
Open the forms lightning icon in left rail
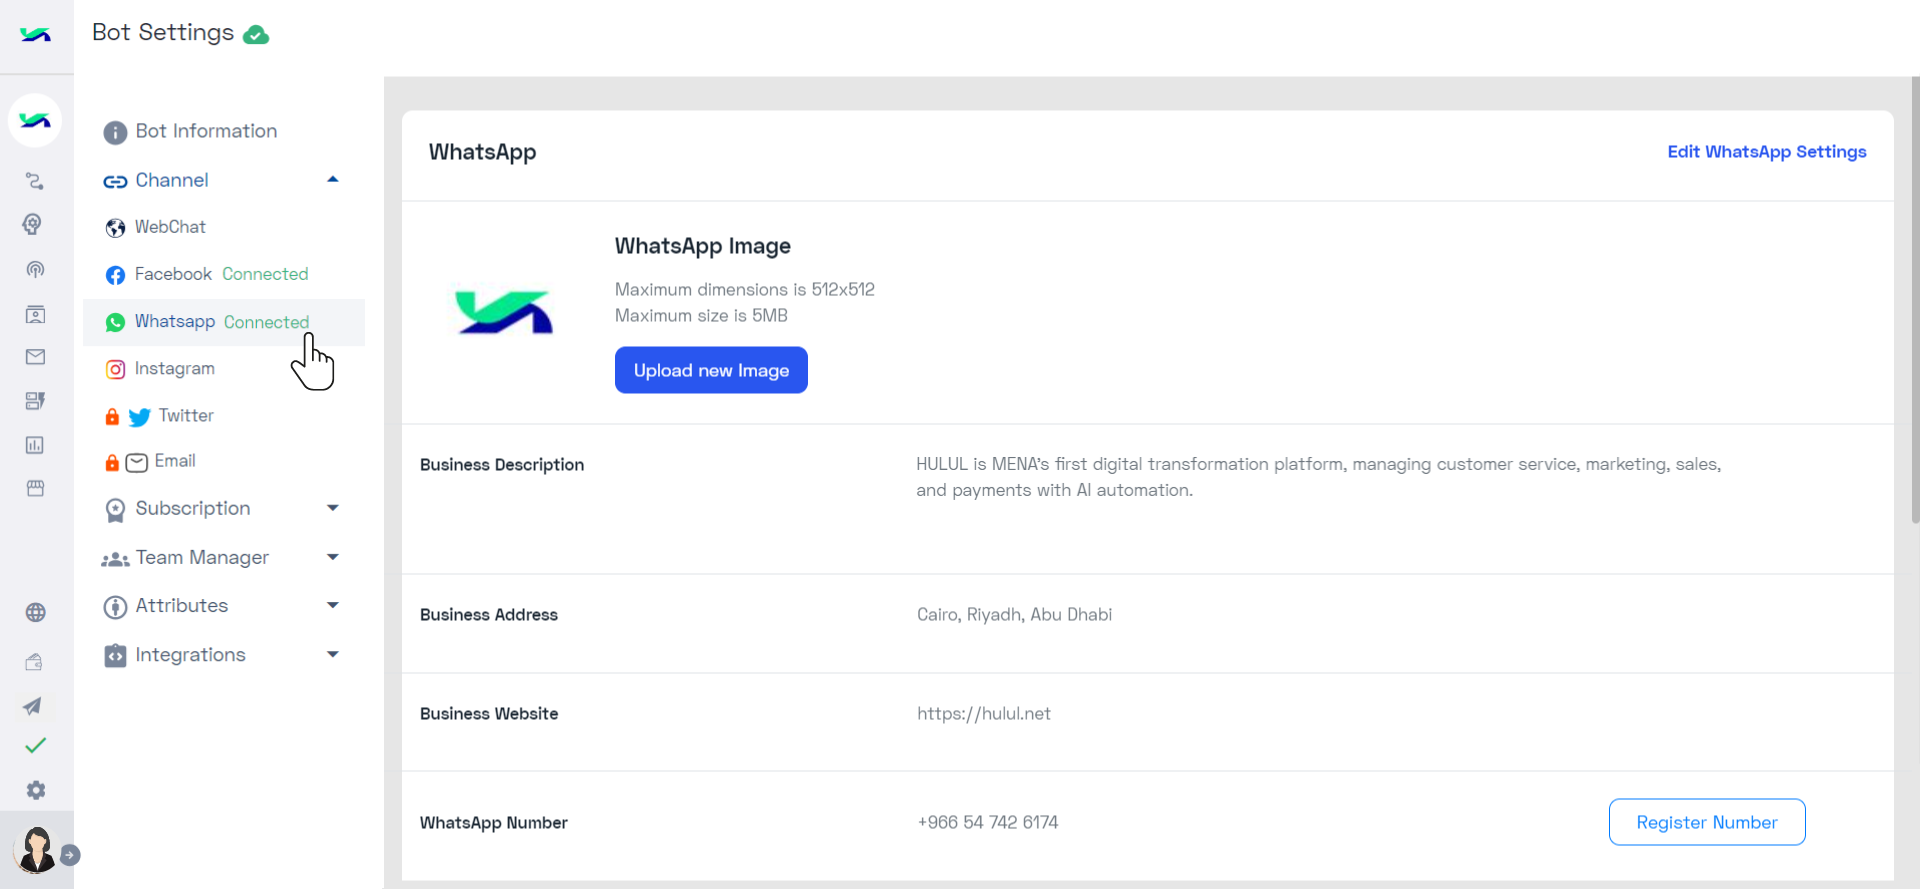coord(35,401)
